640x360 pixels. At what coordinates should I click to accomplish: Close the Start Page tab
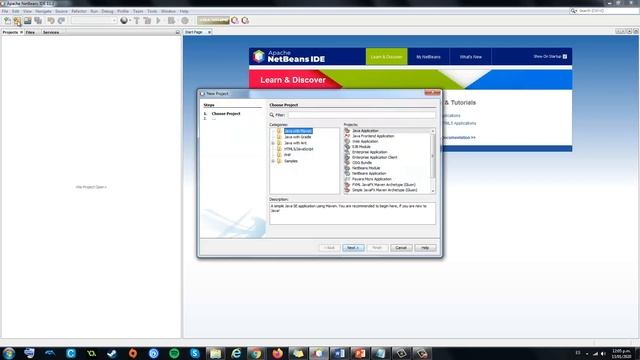[209, 32]
